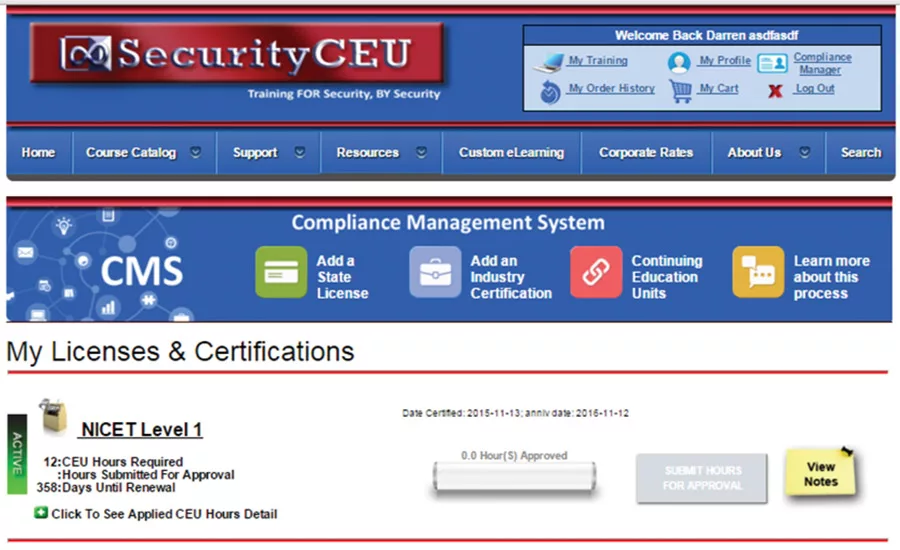This screenshot has height=550, width=900.
Task: Click the Date Certified 2015-11-13 text
Action: click(x=515, y=413)
